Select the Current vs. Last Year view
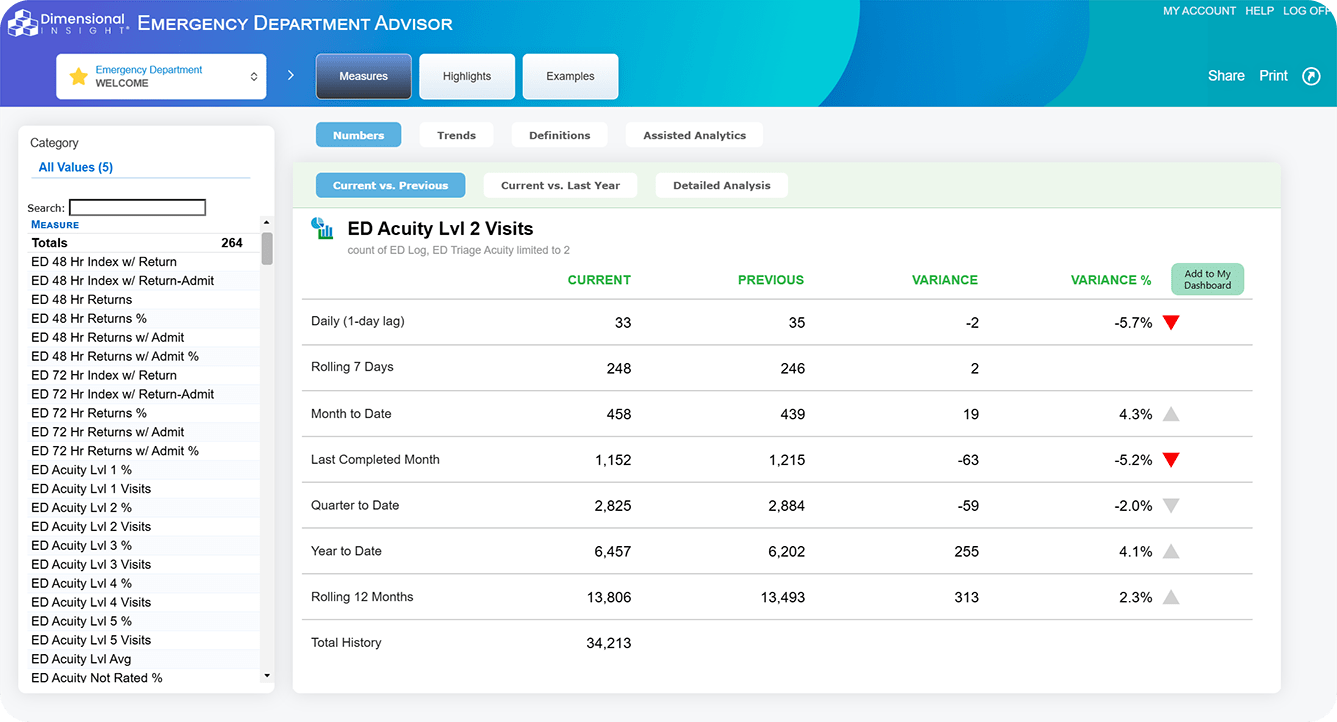This screenshot has width=1337, height=722. coord(560,185)
